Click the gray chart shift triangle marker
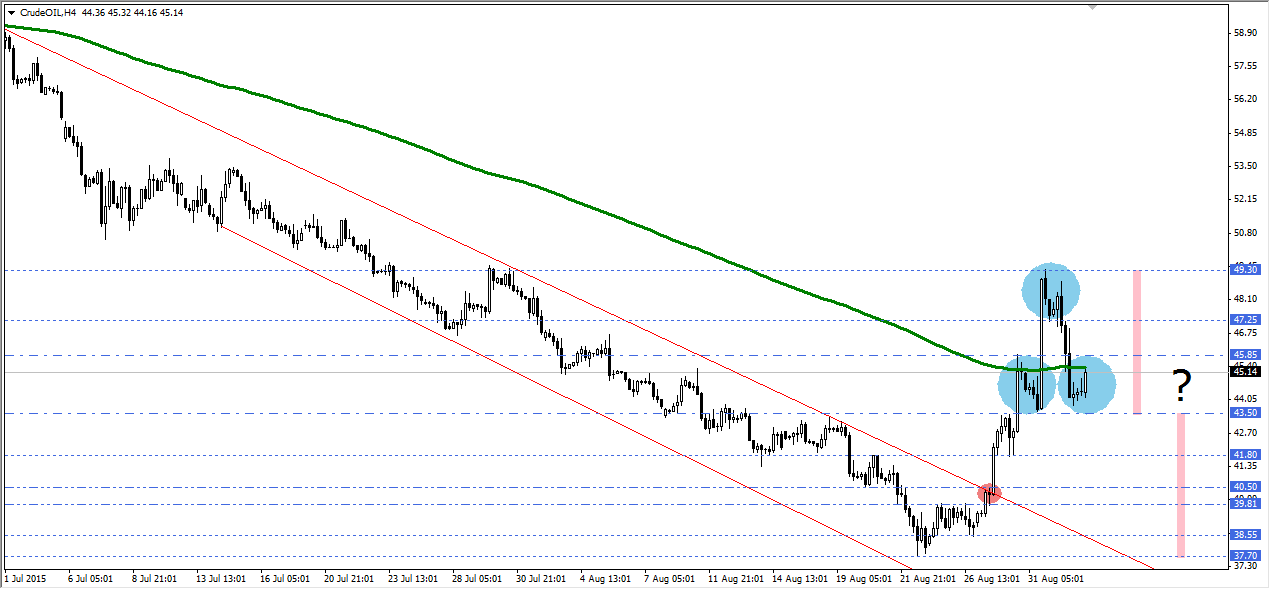 pyautogui.click(x=1093, y=7)
